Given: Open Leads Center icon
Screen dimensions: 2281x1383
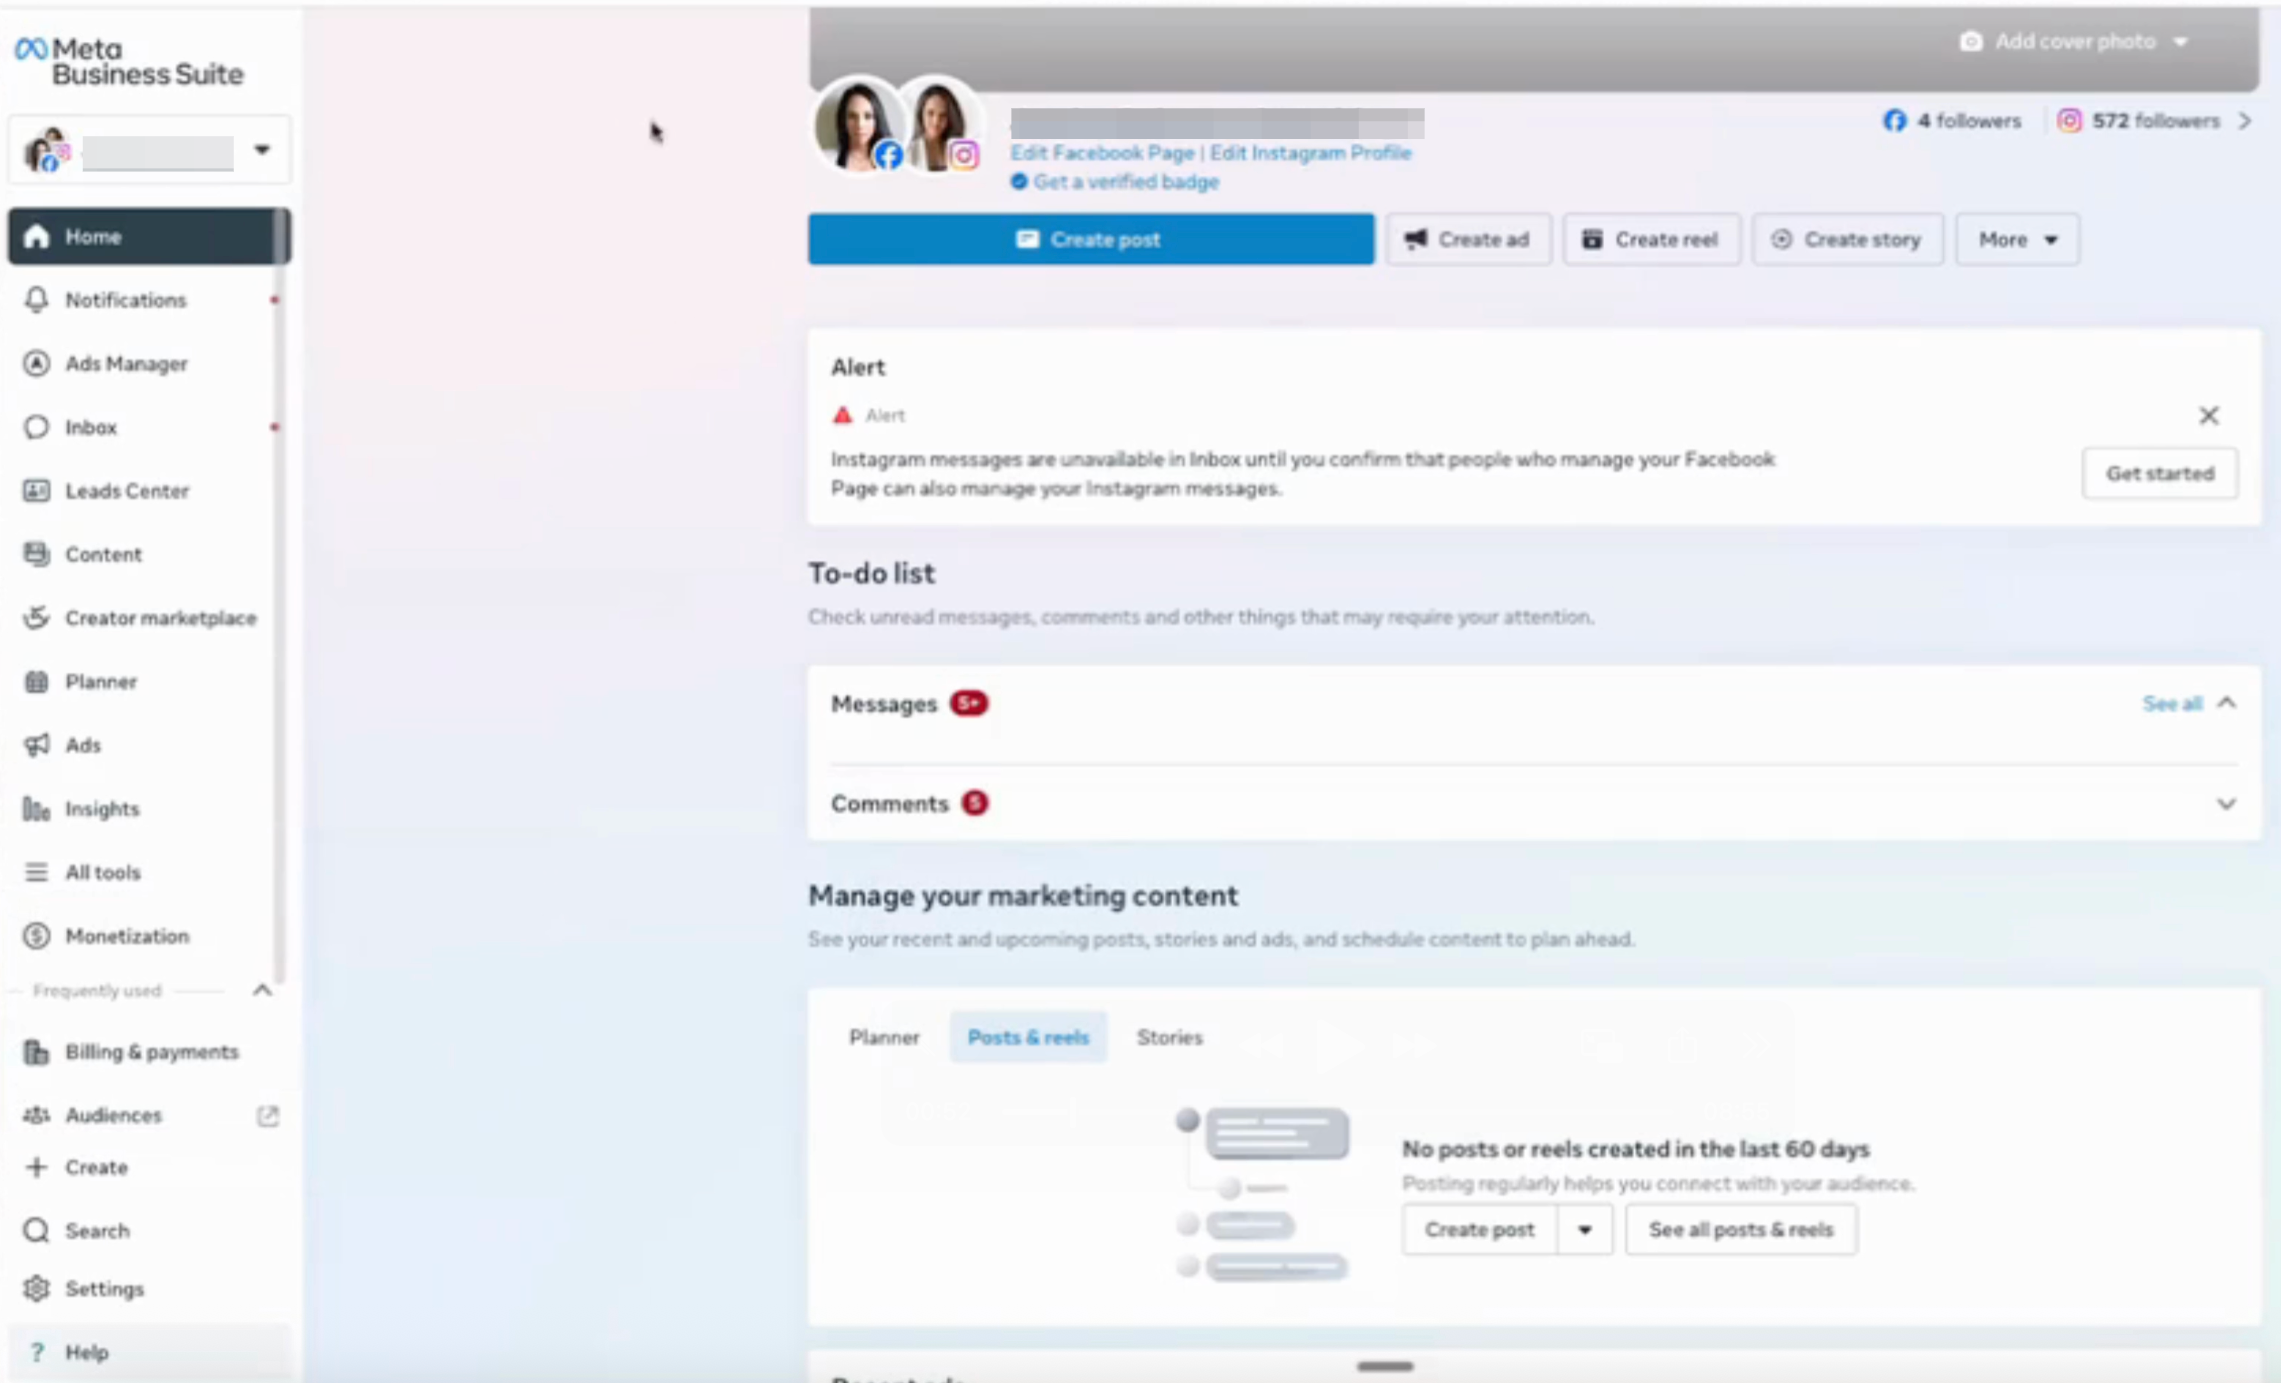Looking at the screenshot, I should (37, 490).
